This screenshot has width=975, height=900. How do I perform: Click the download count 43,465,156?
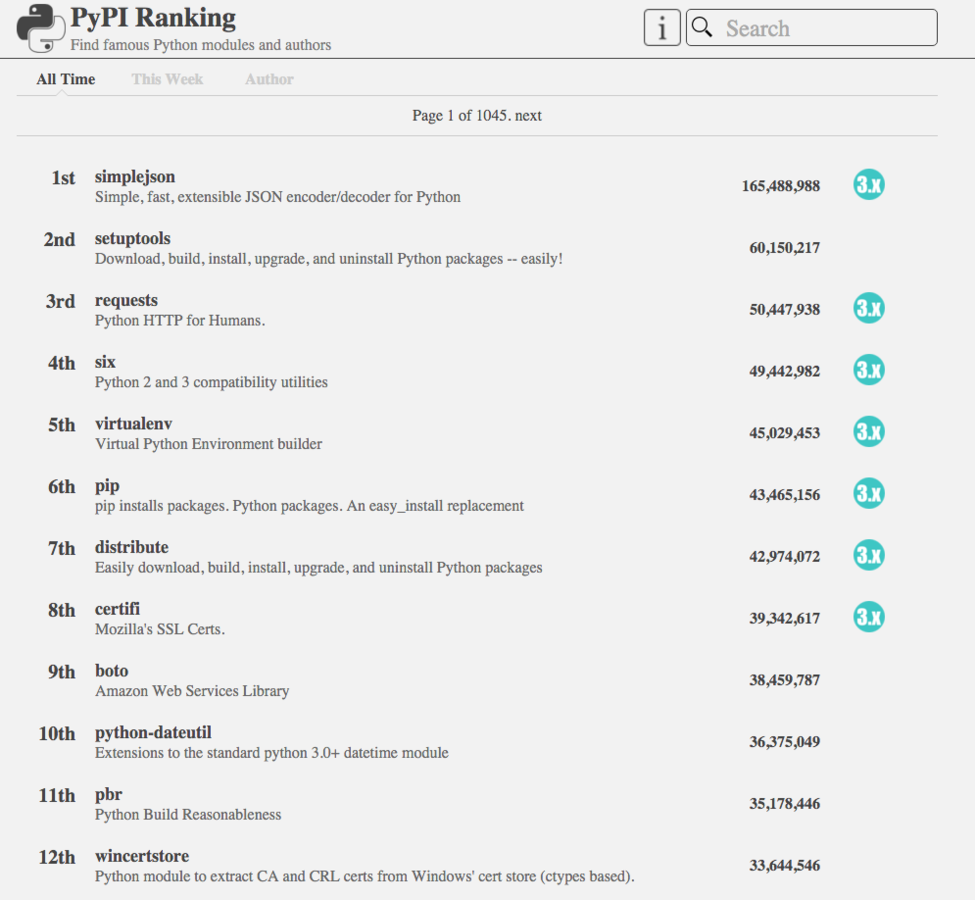(x=785, y=494)
